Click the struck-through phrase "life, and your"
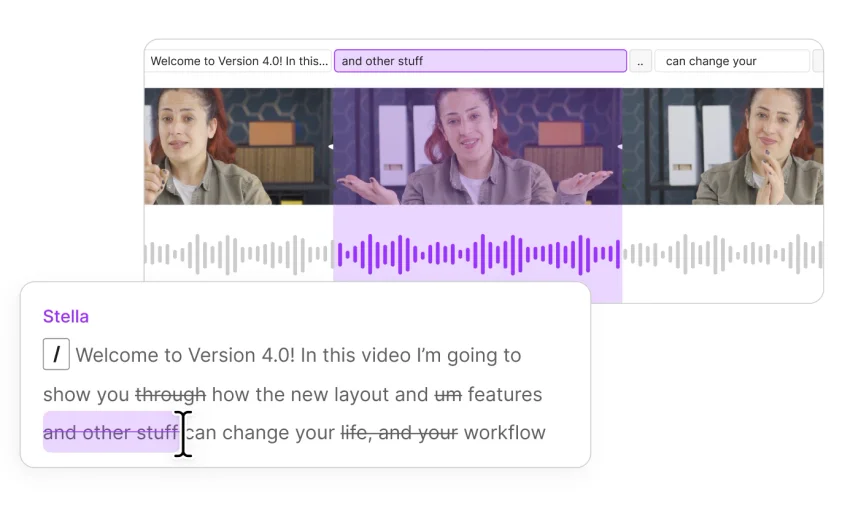 pos(399,433)
